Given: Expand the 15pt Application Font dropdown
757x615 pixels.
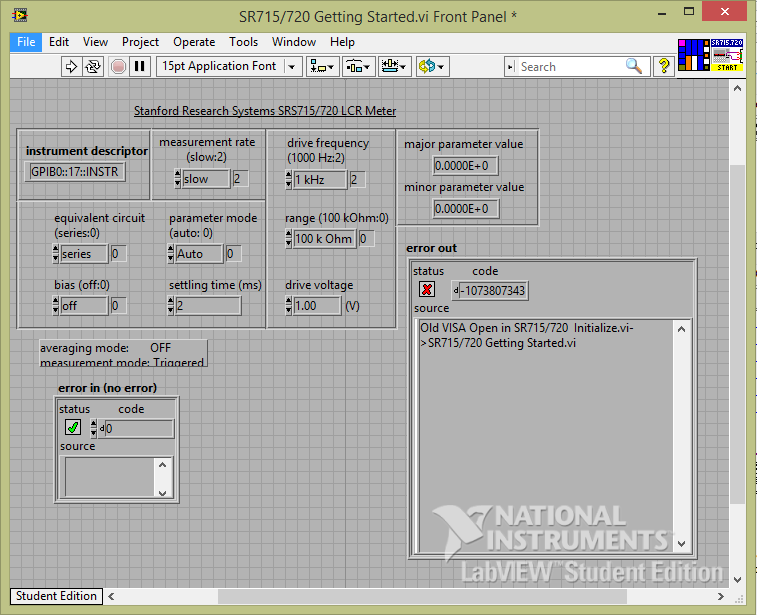Looking at the screenshot, I should 292,66.
